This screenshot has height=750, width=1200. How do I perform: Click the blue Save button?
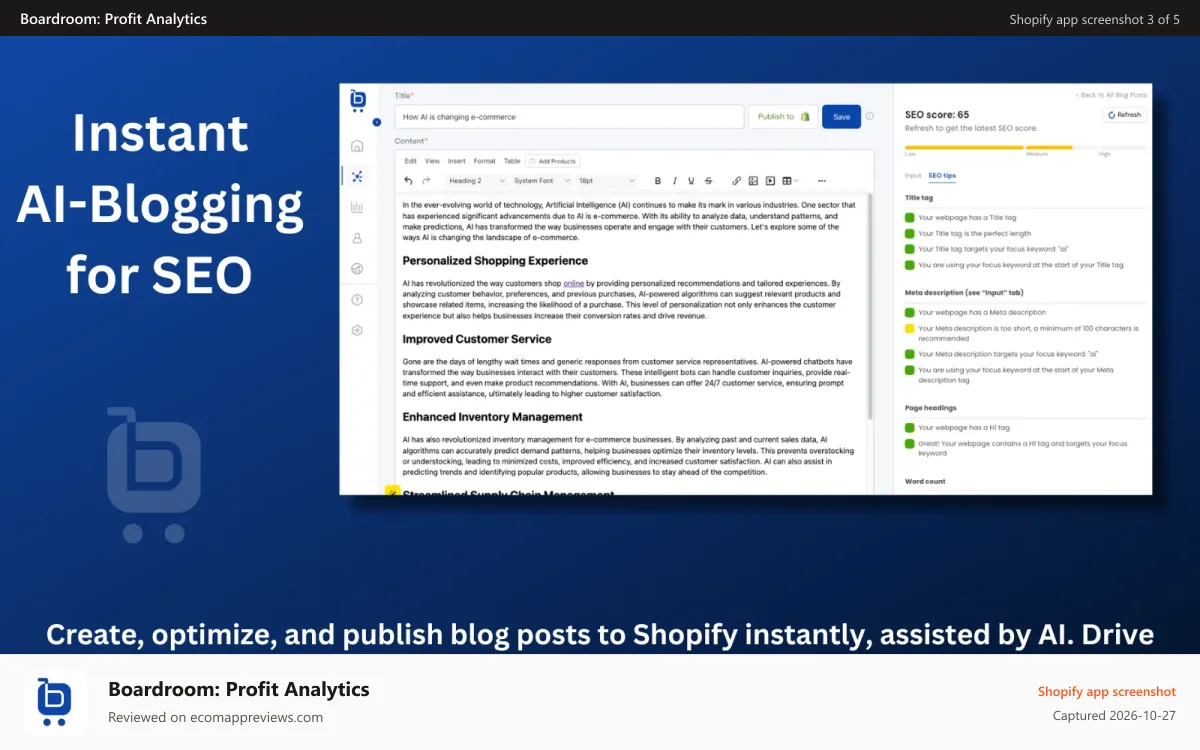[841, 116]
